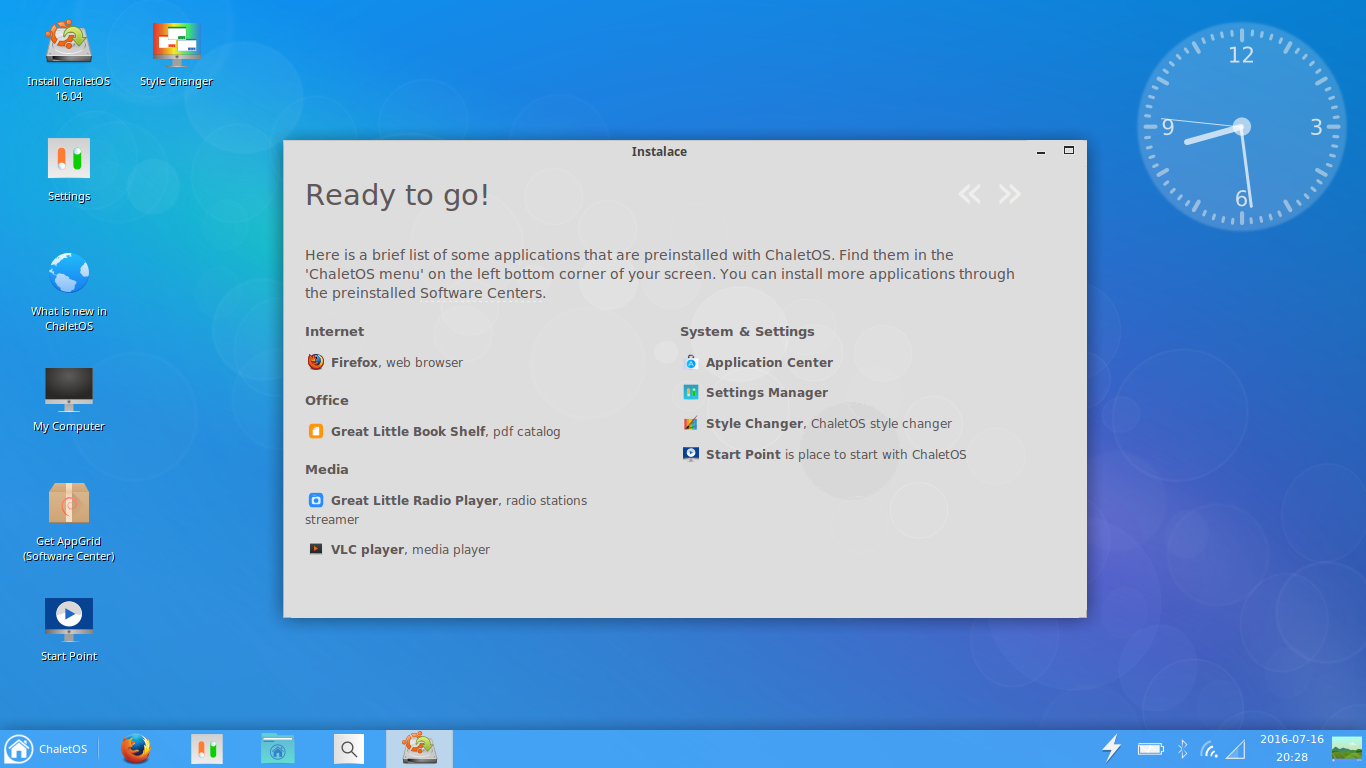Click the date and time display
Screen dimensions: 1366x768
1292,748
